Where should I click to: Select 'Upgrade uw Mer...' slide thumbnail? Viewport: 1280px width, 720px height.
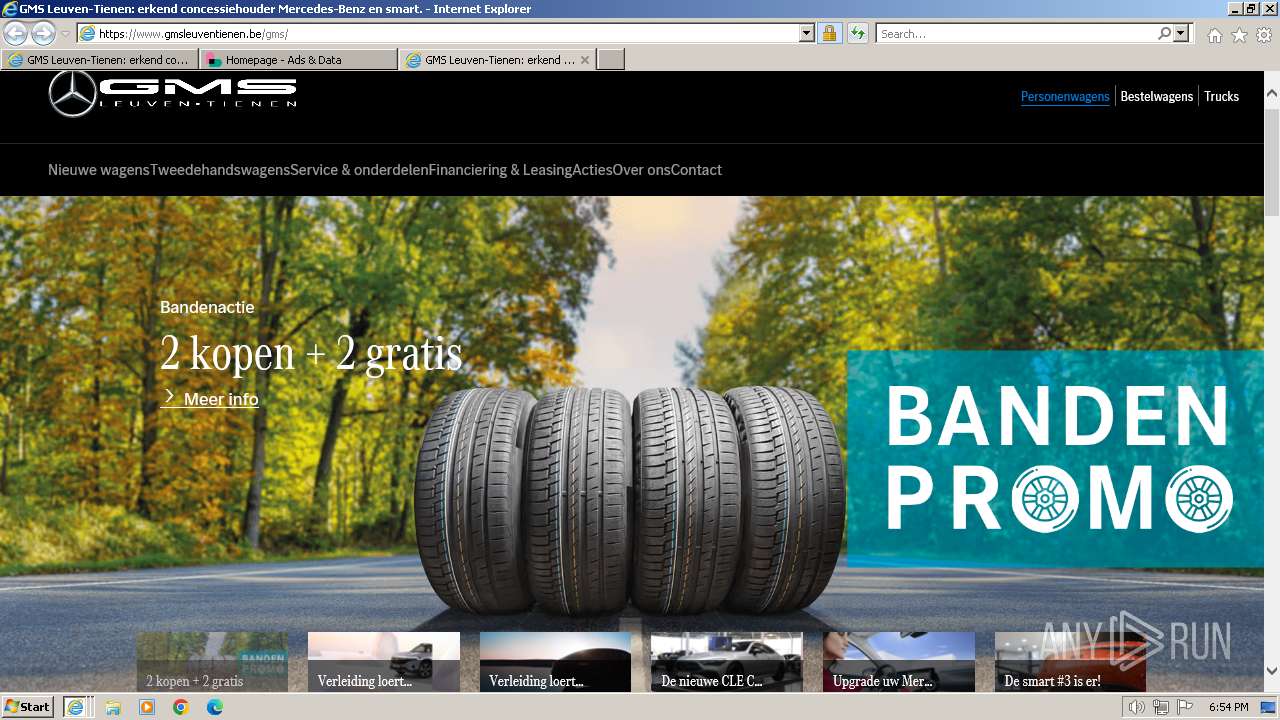click(x=899, y=662)
